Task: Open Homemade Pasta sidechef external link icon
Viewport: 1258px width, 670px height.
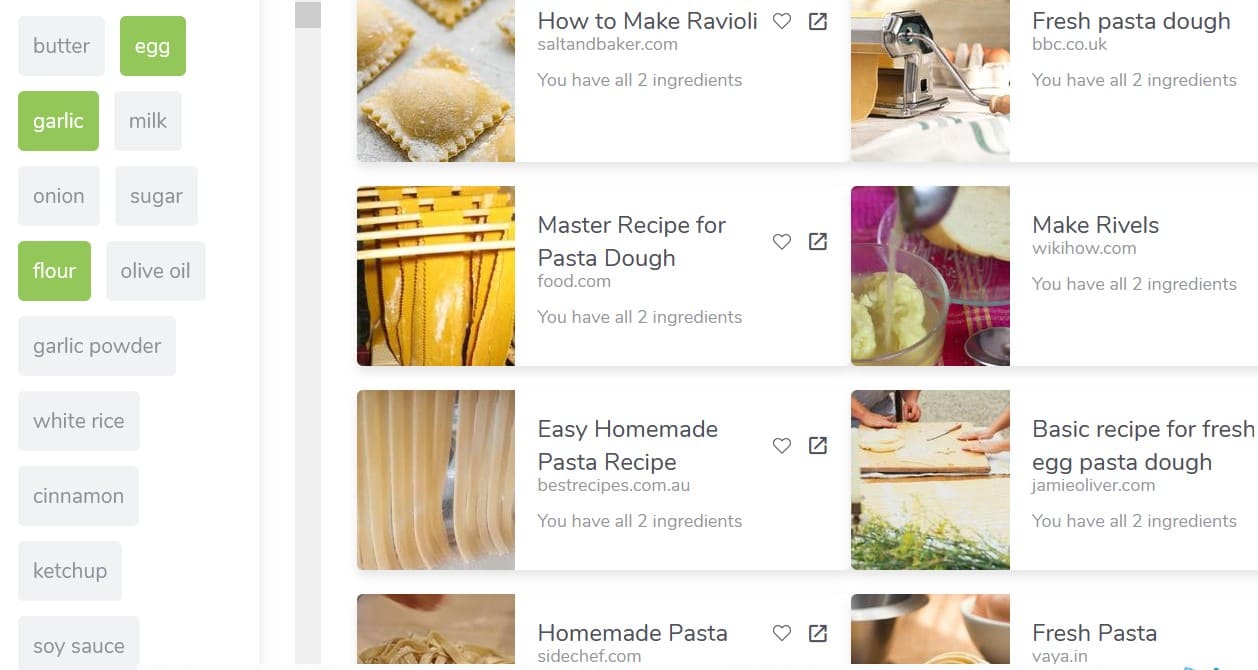Action: tap(818, 633)
